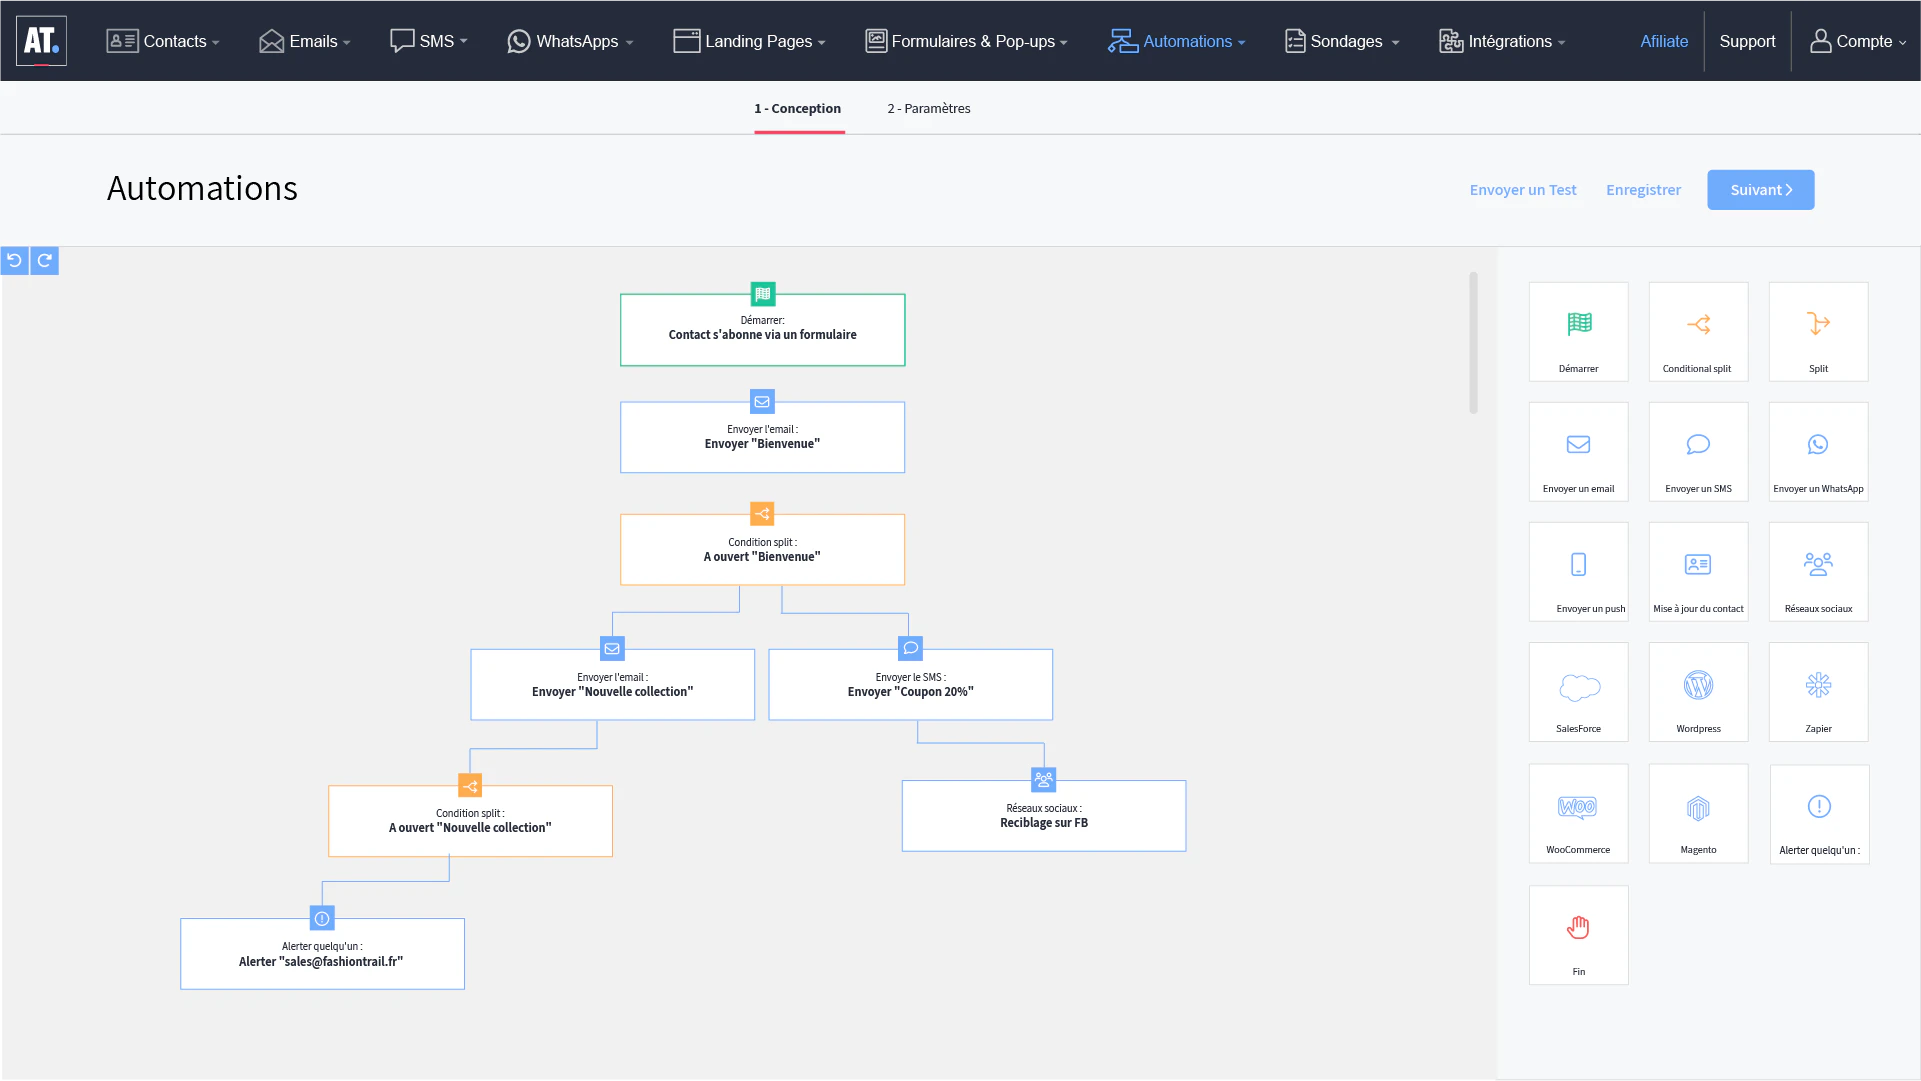1921x1081 pixels.
Task: Select the A ouvert "Bienvenue" condition node
Action: [763, 550]
